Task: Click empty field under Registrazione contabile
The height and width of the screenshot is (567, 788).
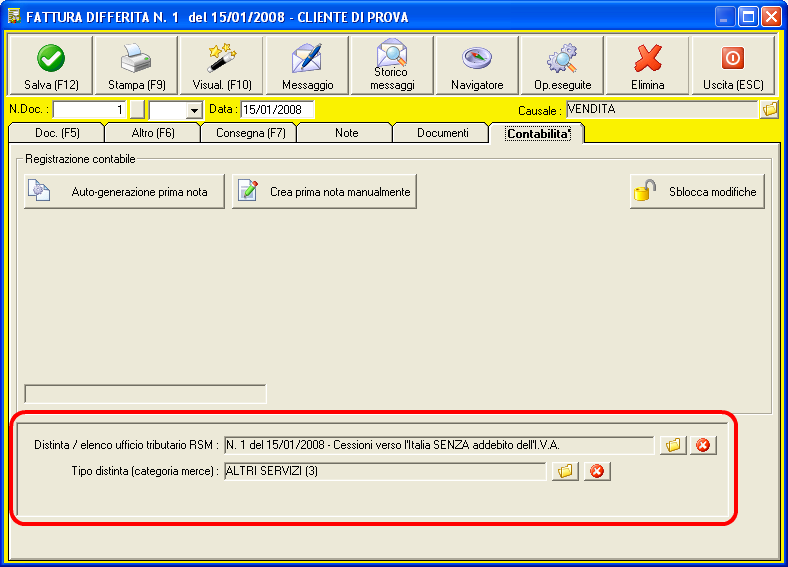Action: pos(145,394)
